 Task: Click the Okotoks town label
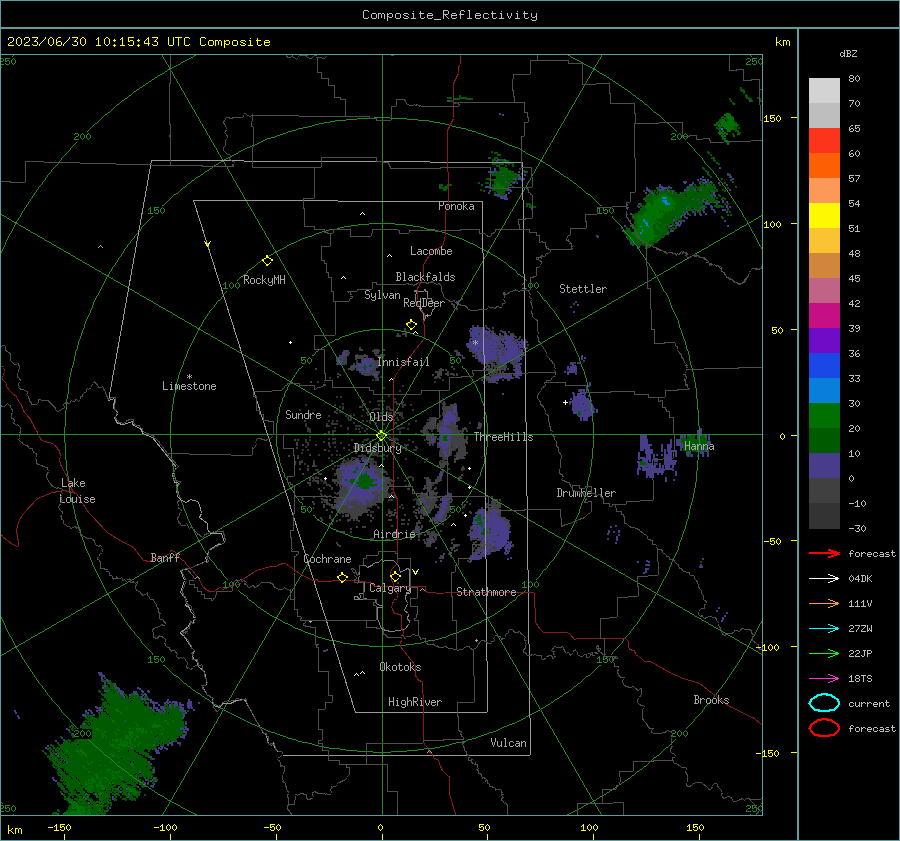pos(400,667)
